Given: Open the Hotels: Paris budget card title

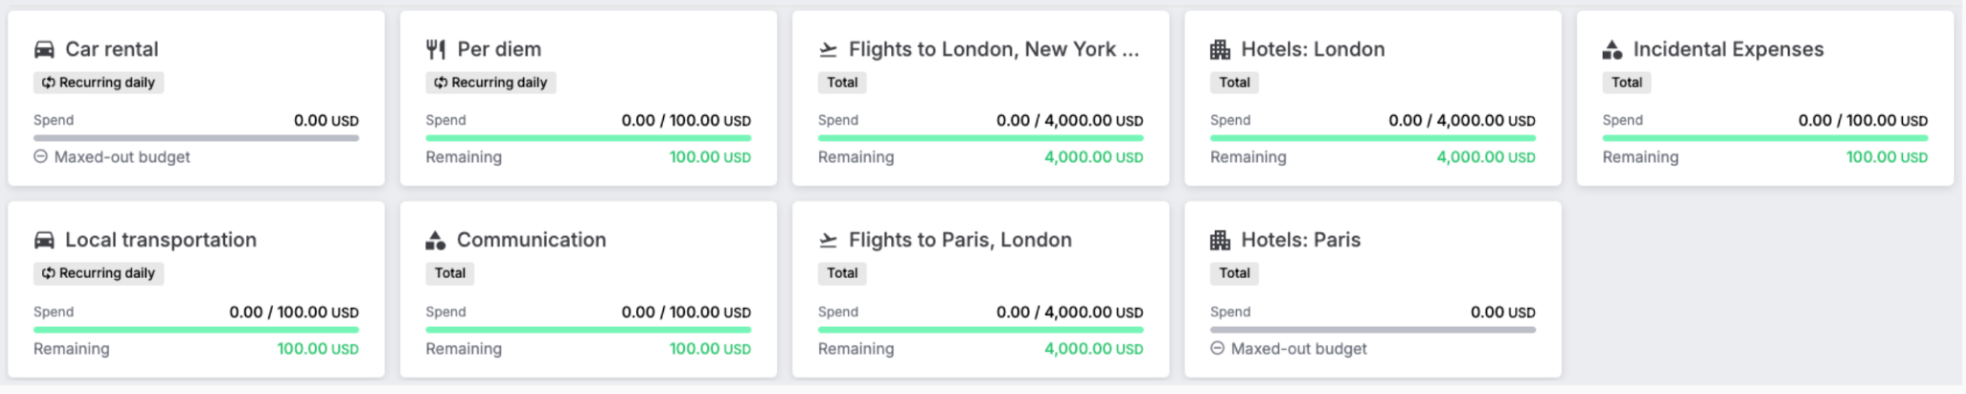Looking at the screenshot, I should pos(1300,240).
